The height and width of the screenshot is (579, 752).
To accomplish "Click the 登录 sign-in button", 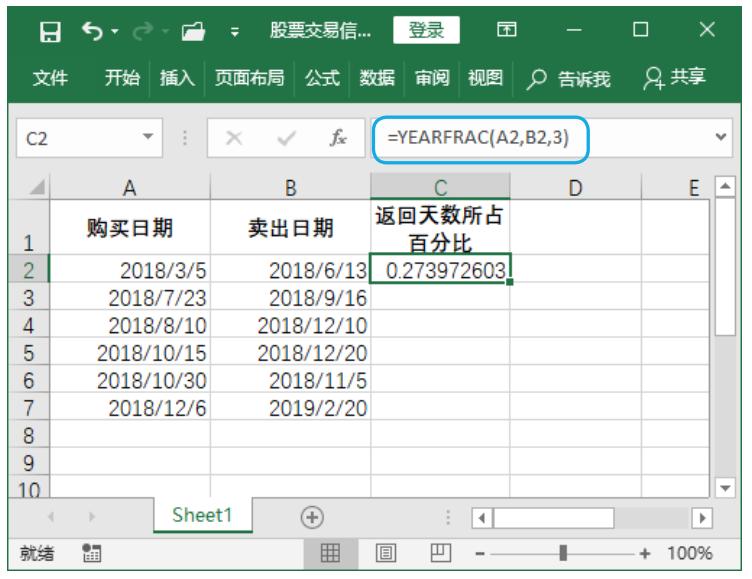I will (x=426, y=30).
